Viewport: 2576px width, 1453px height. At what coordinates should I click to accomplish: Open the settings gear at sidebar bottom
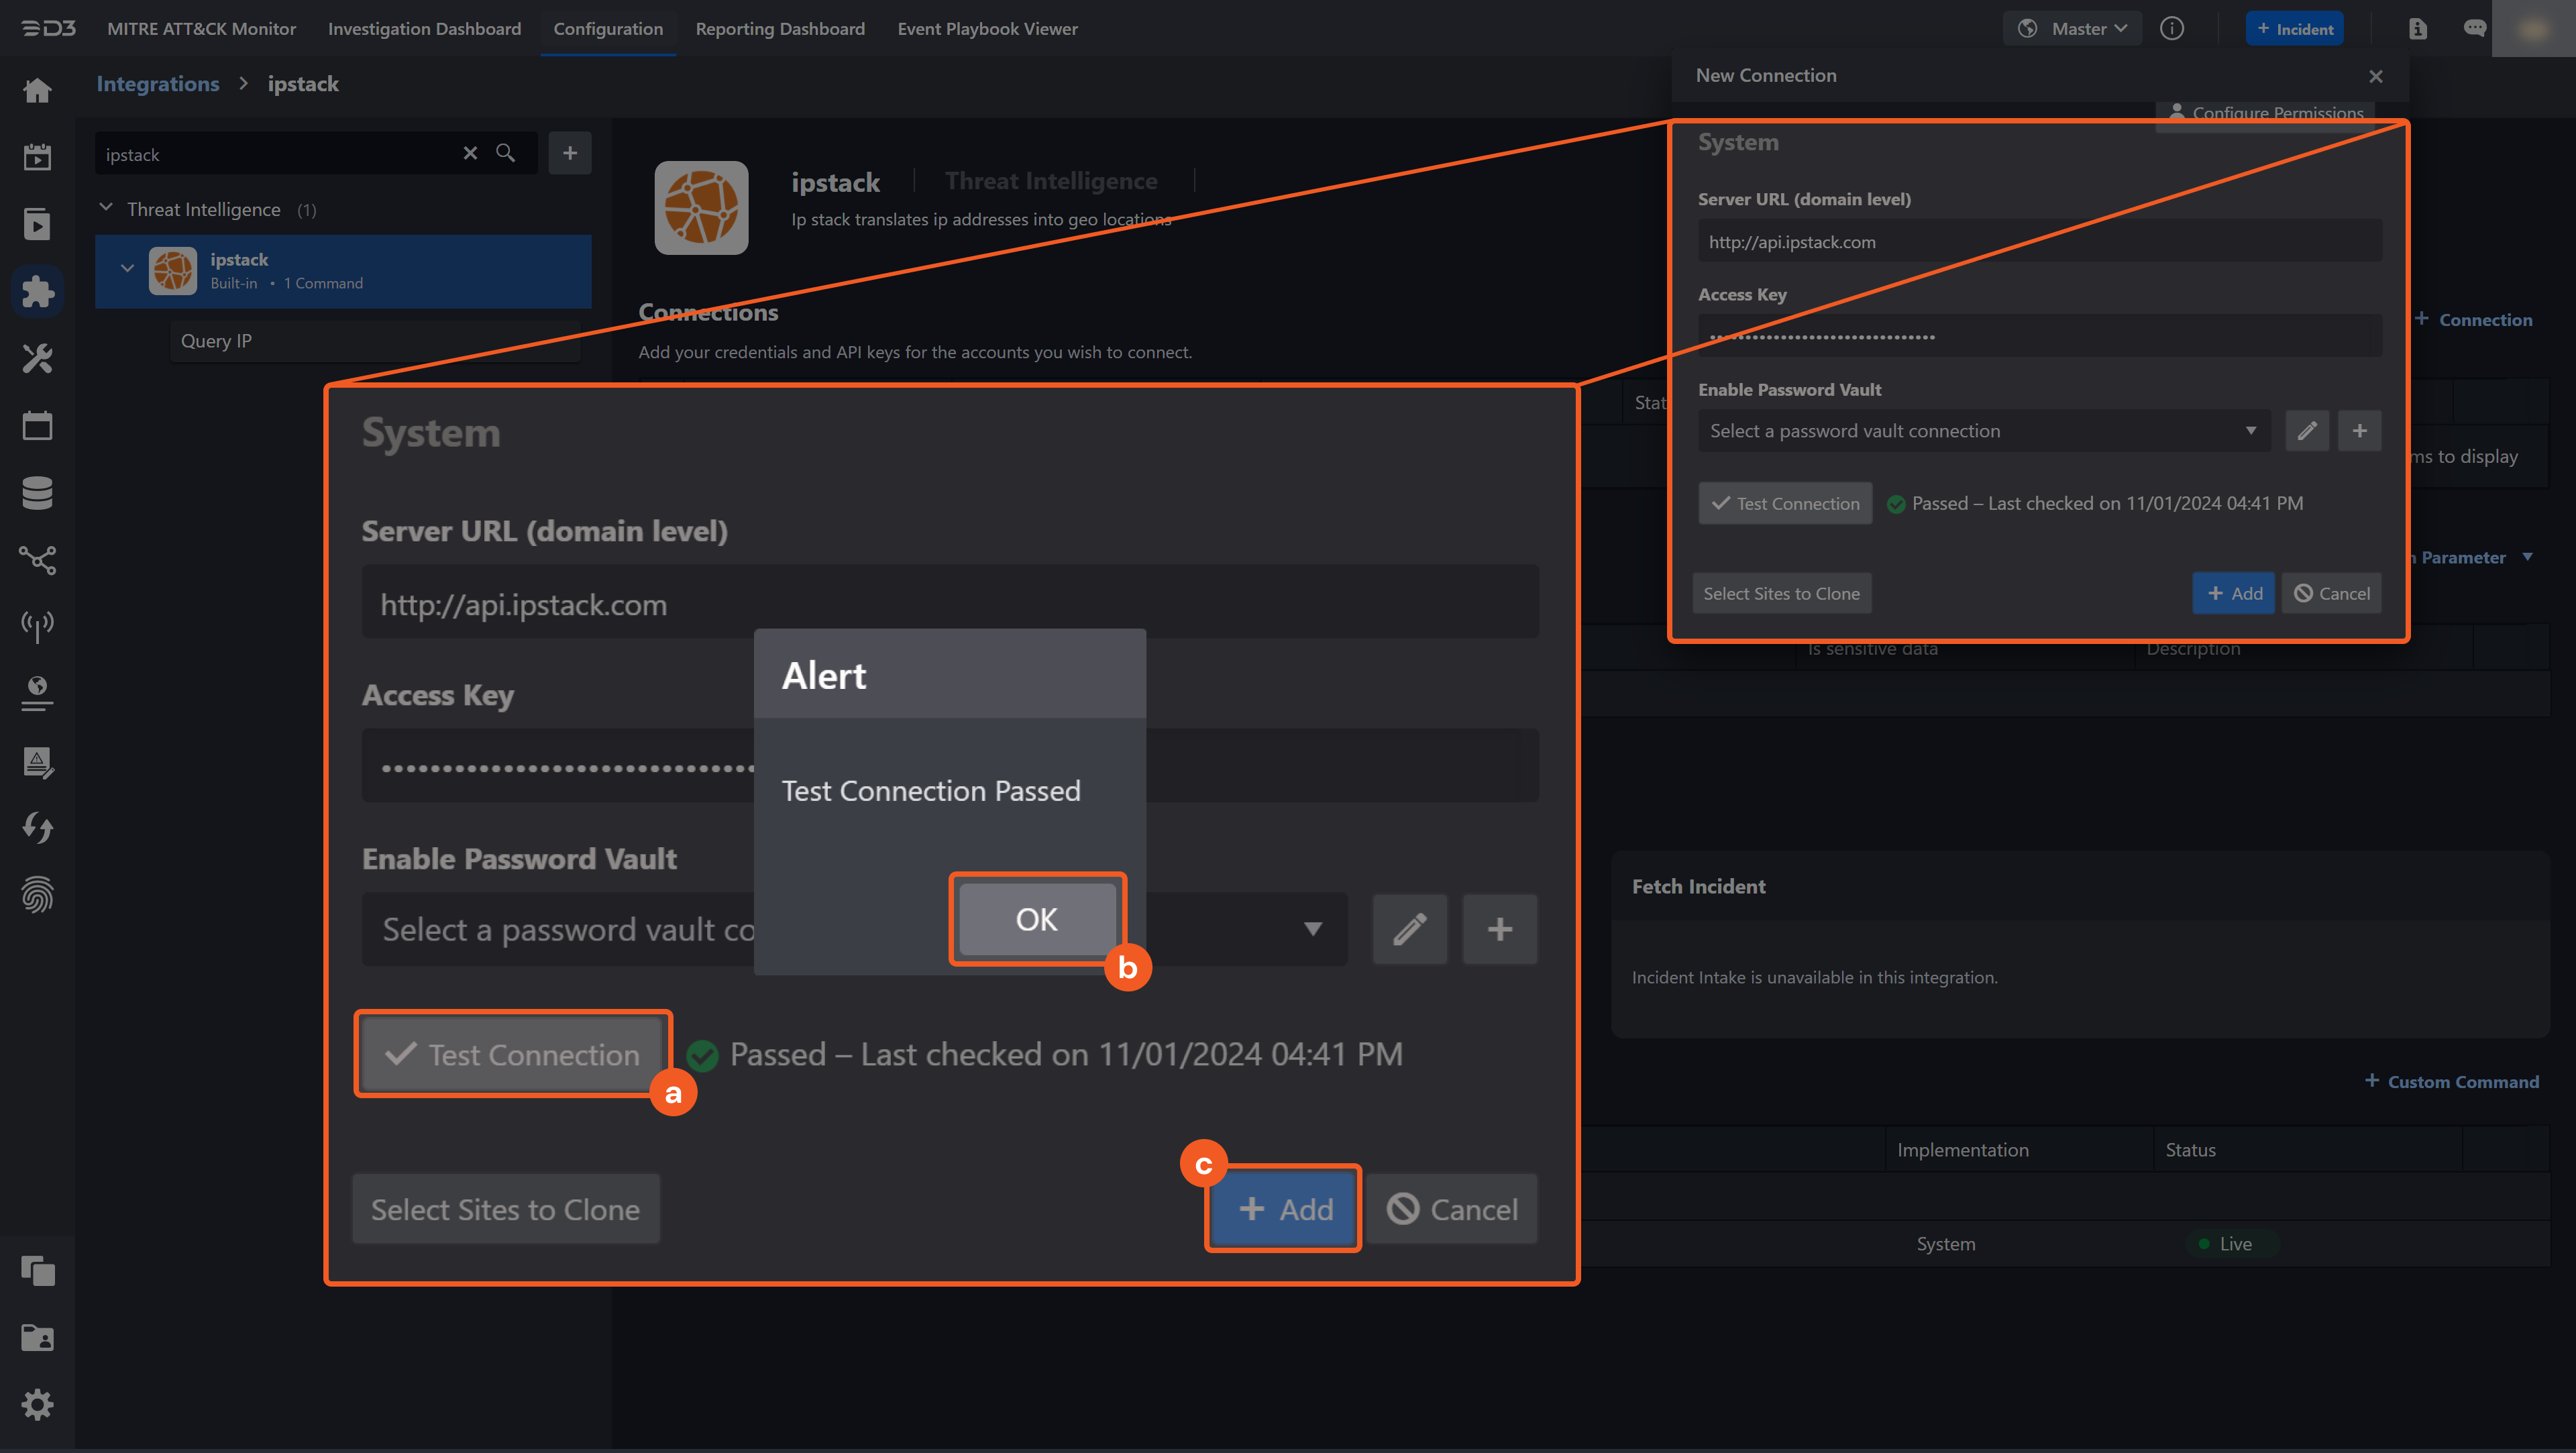(x=37, y=1404)
